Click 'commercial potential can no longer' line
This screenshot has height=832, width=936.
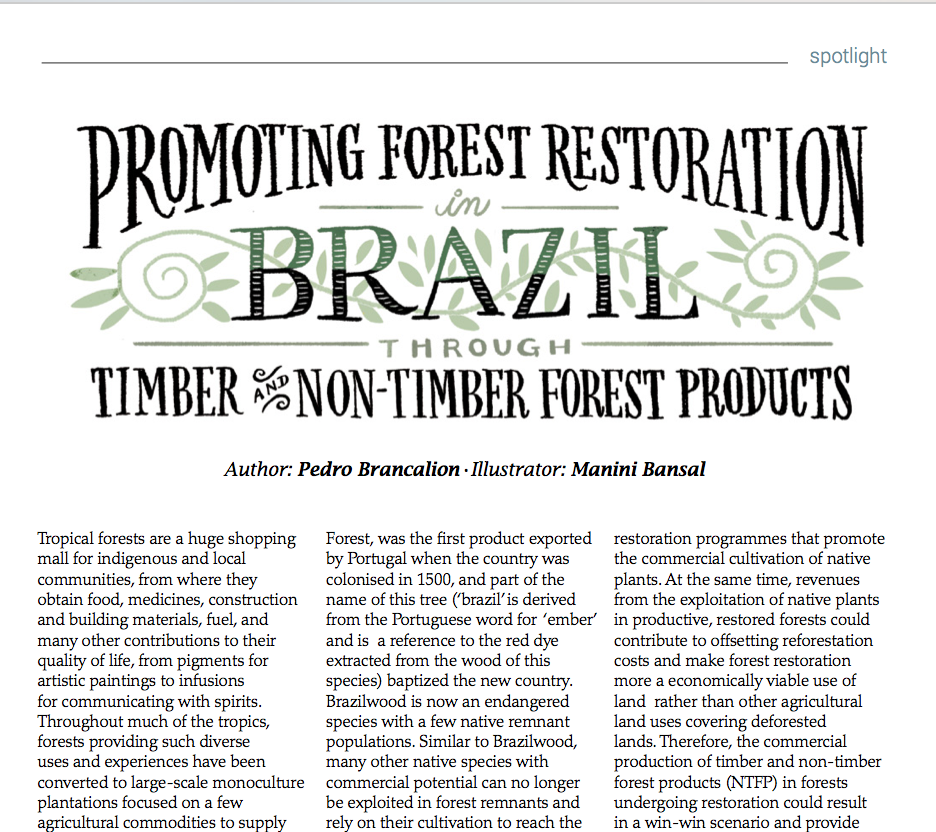452,782
